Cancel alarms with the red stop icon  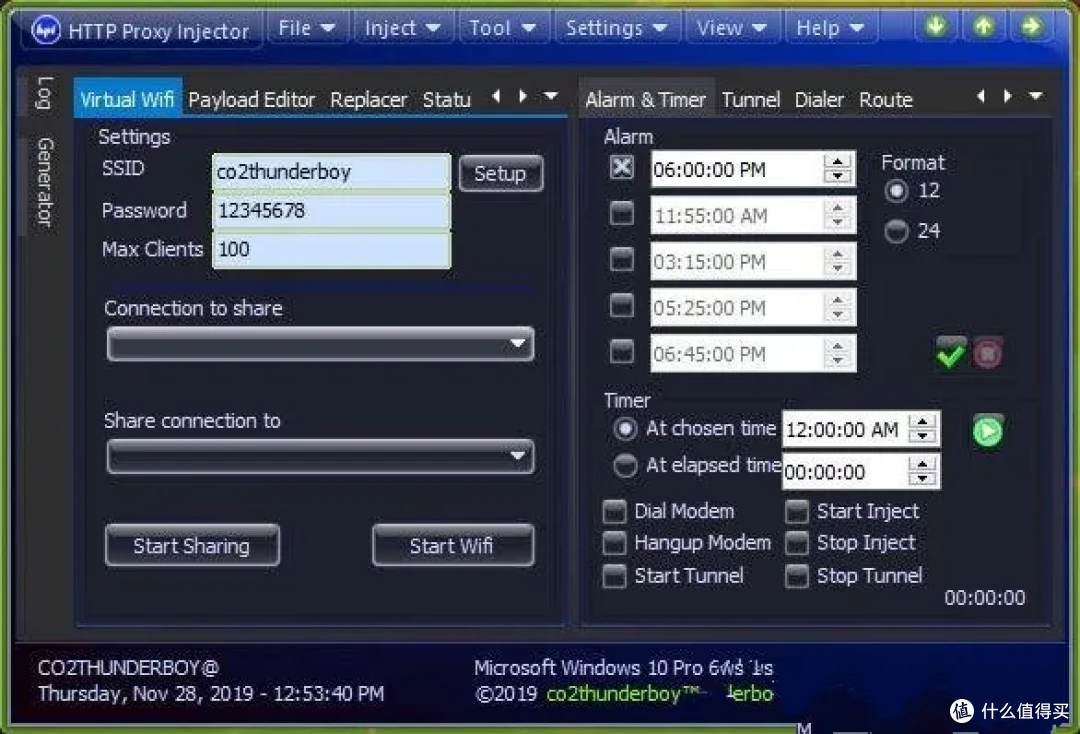tap(988, 354)
